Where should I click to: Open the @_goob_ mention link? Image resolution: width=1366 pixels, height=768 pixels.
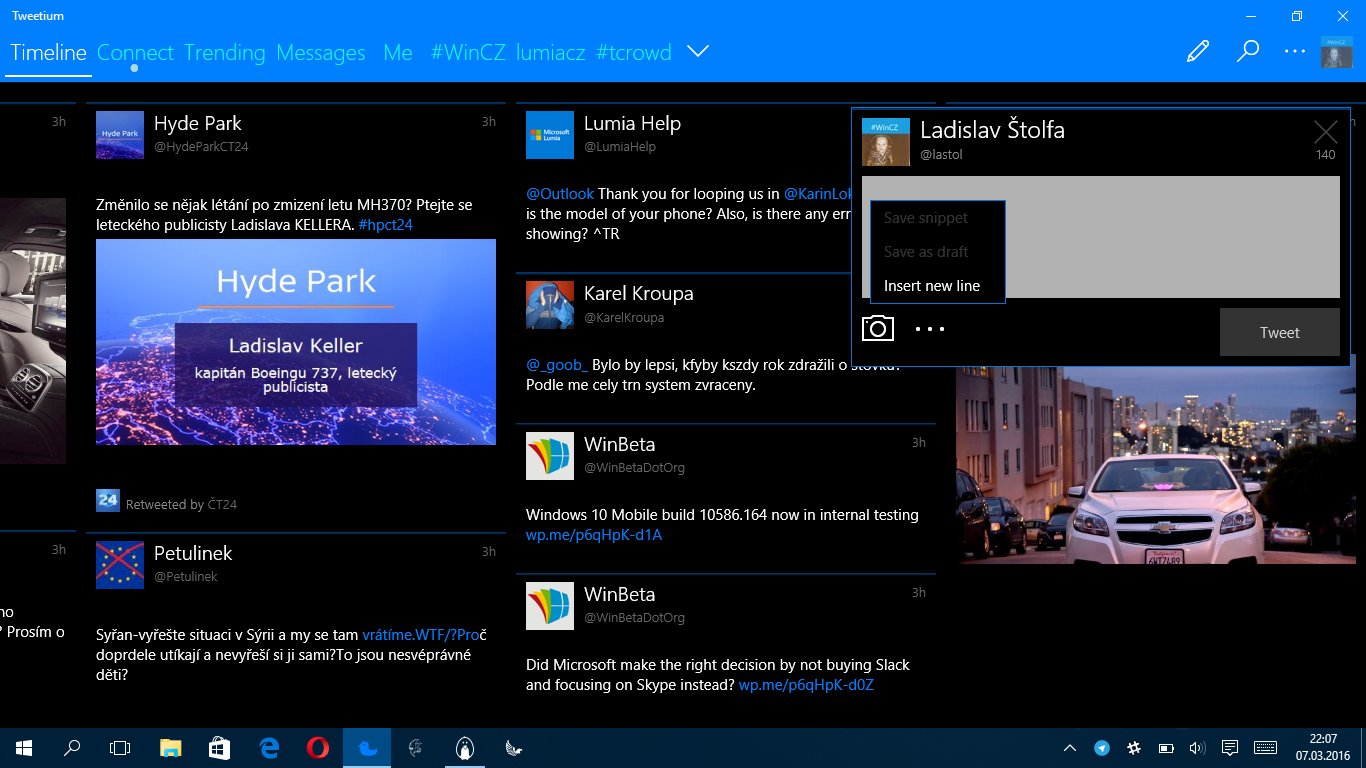click(557, 365)
